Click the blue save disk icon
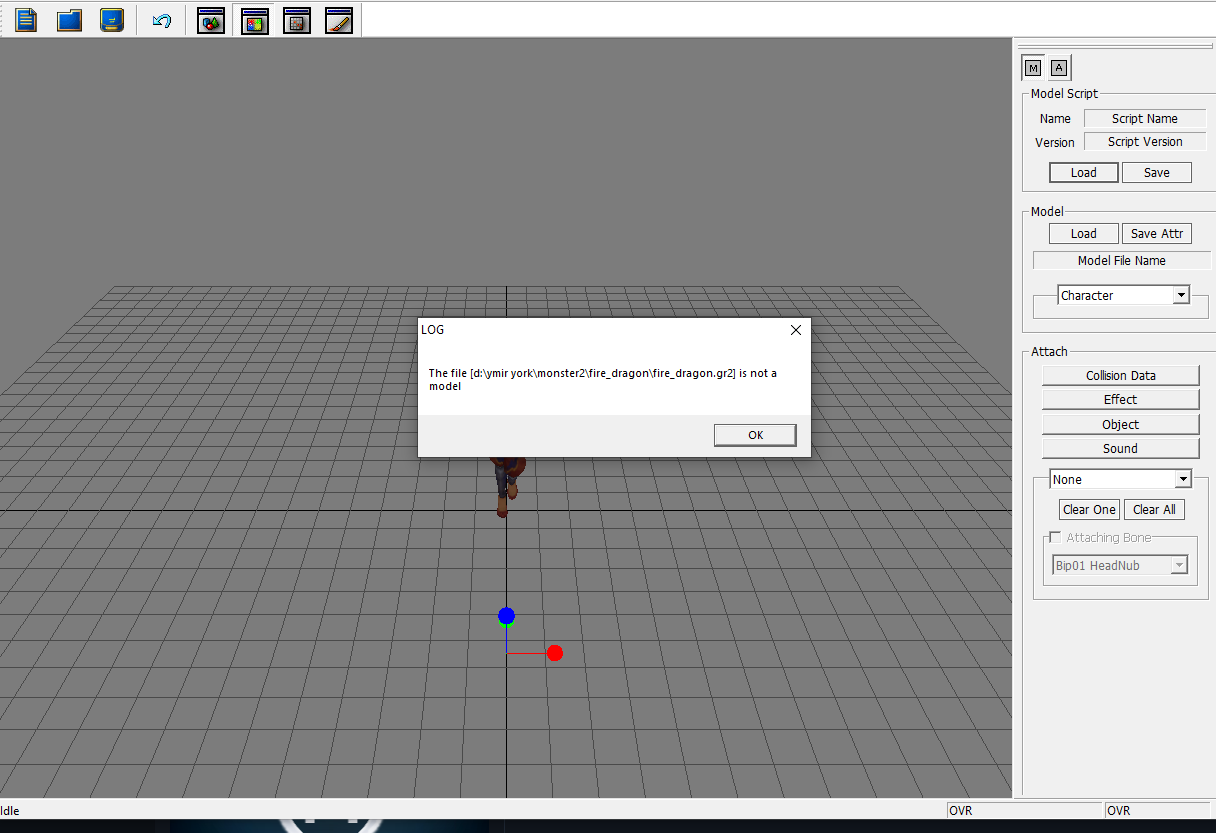1216x833 pixels. tap(112, 20)
